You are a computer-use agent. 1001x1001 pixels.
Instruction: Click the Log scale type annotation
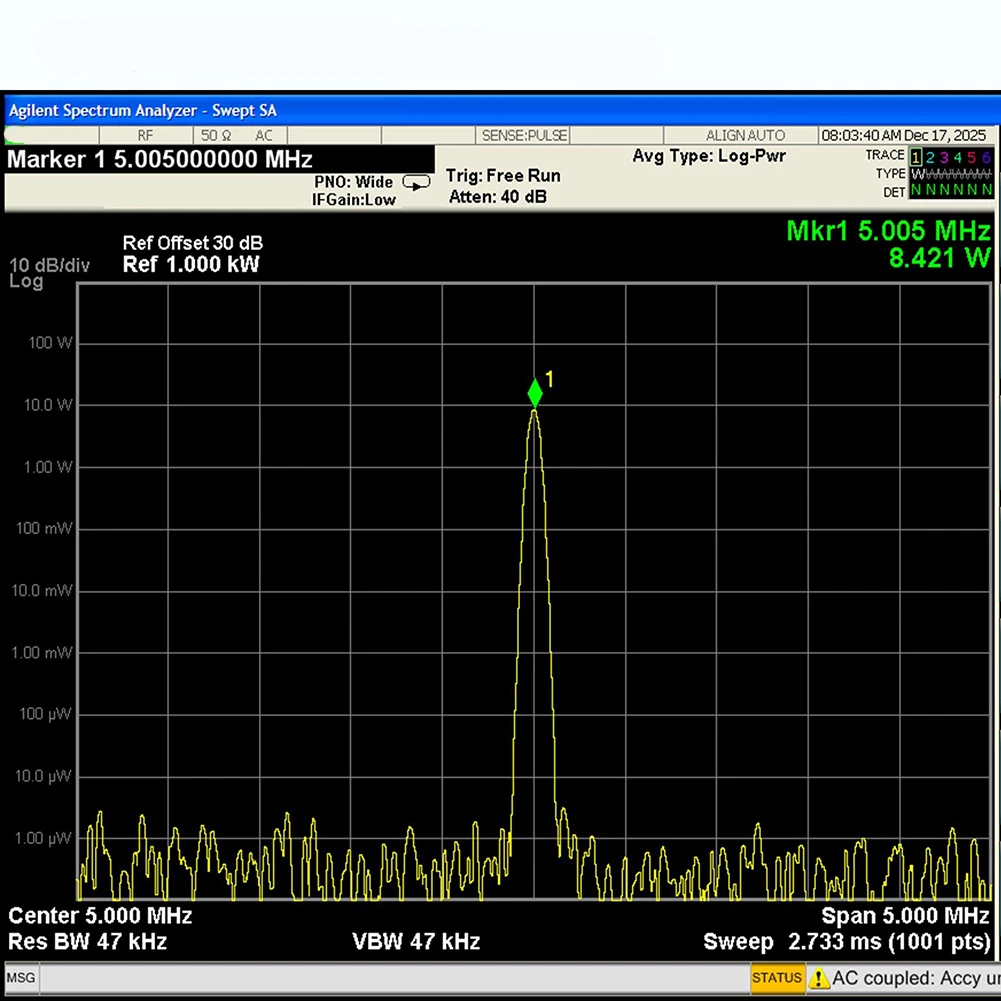[26, 282]
